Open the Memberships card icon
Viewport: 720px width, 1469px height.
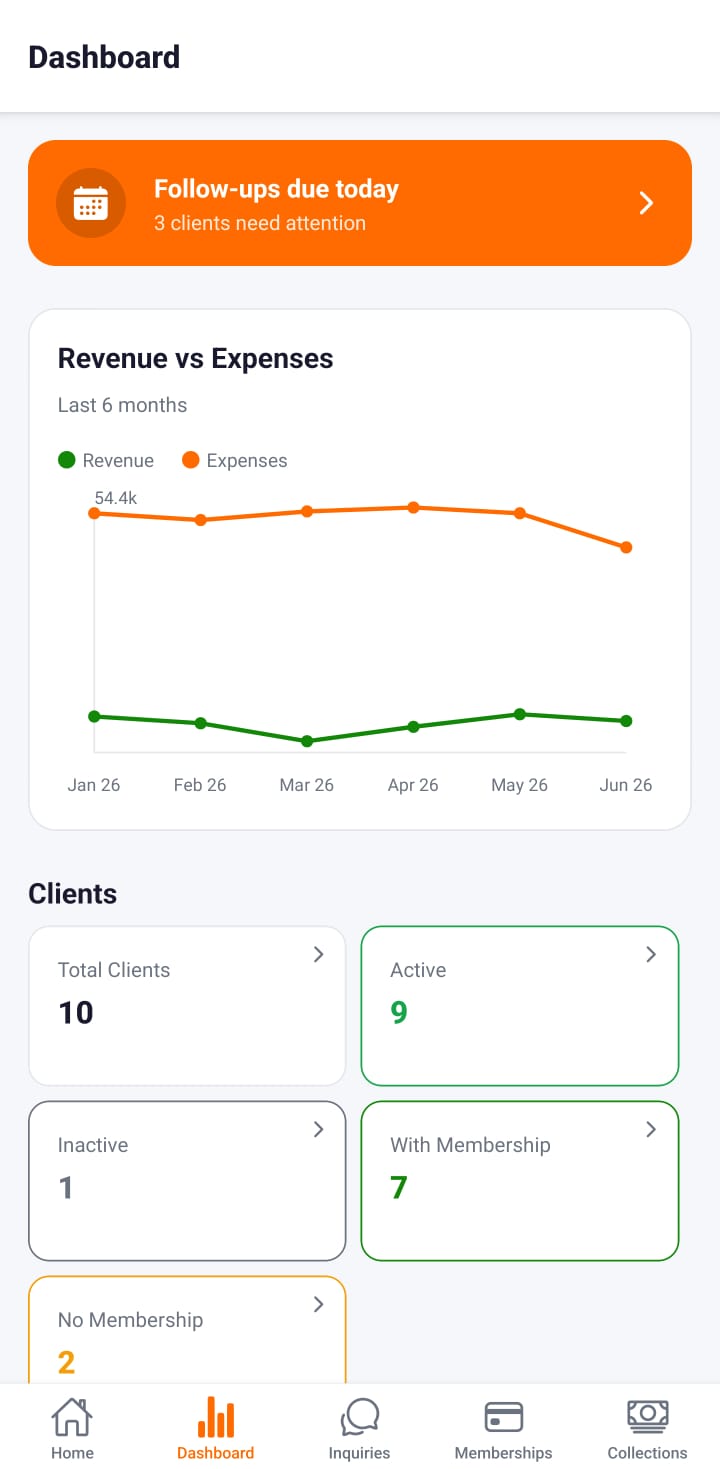[504, 1417]
